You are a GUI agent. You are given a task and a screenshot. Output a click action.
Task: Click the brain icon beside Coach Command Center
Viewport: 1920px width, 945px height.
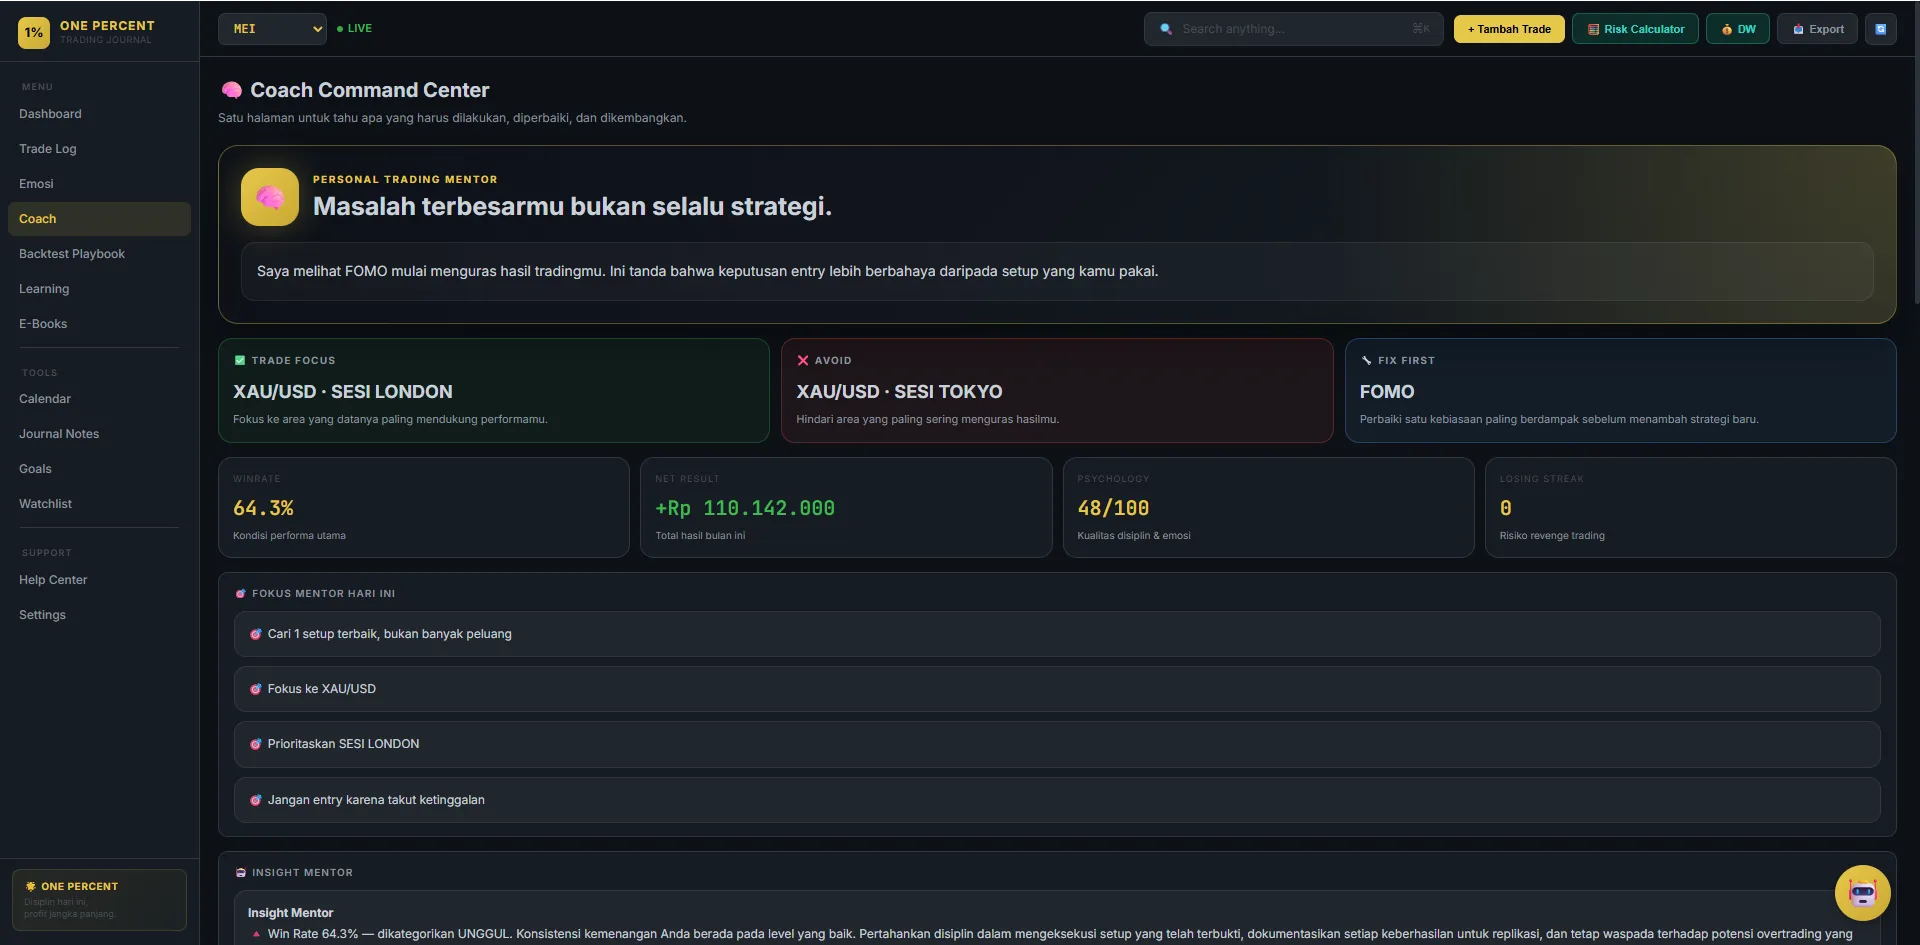point(232,90)
